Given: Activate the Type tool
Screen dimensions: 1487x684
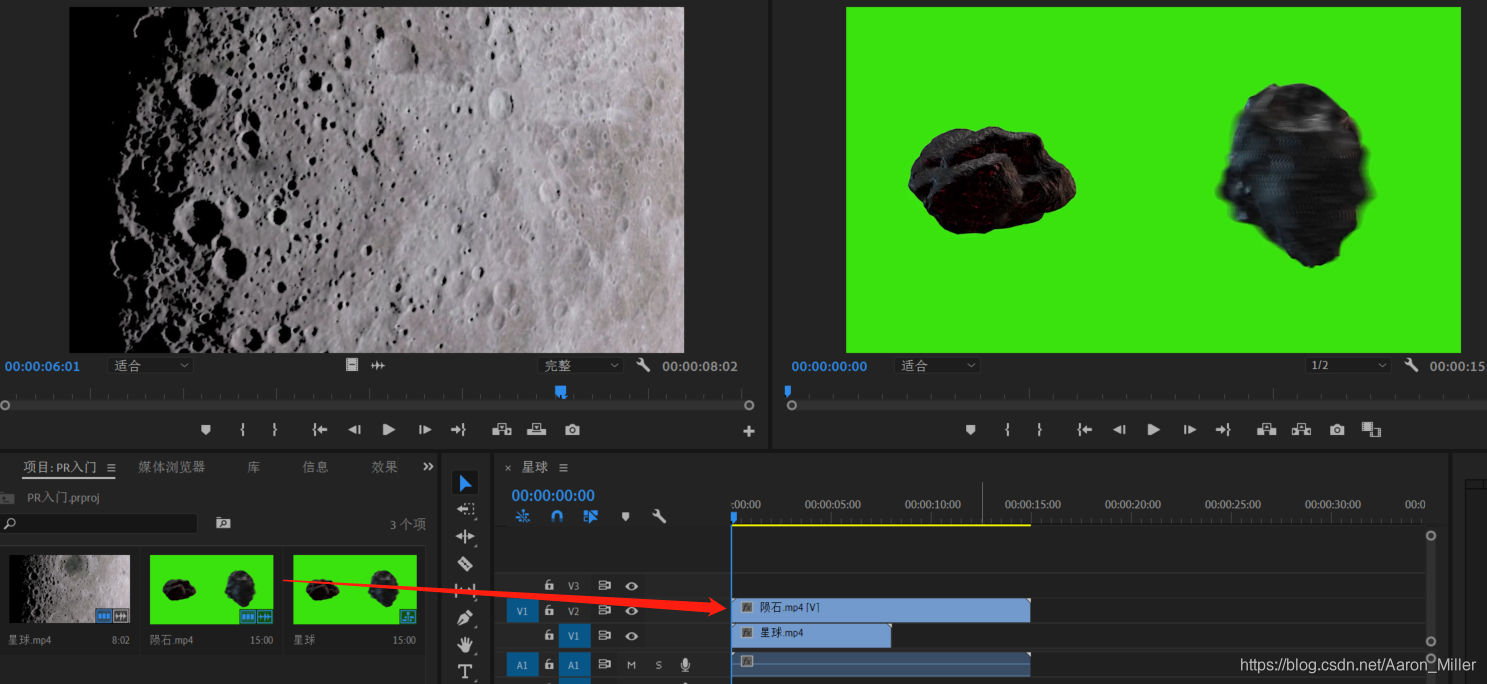Looking at the screenshot, I should (465, 671).
